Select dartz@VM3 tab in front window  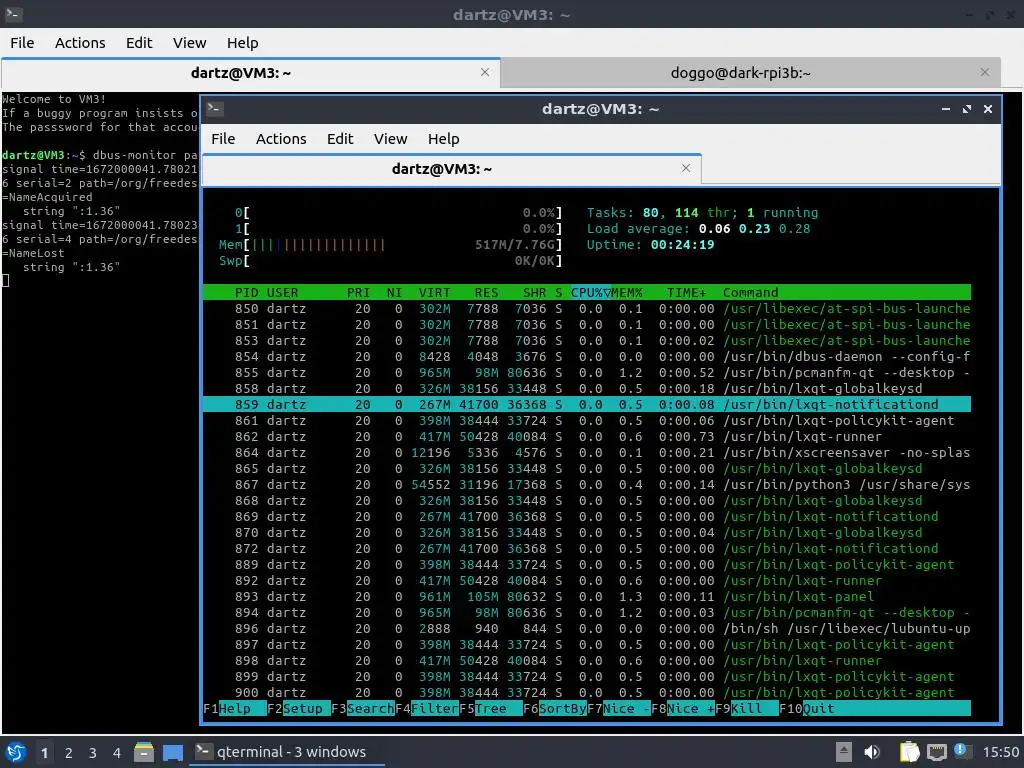pos(452,168)
